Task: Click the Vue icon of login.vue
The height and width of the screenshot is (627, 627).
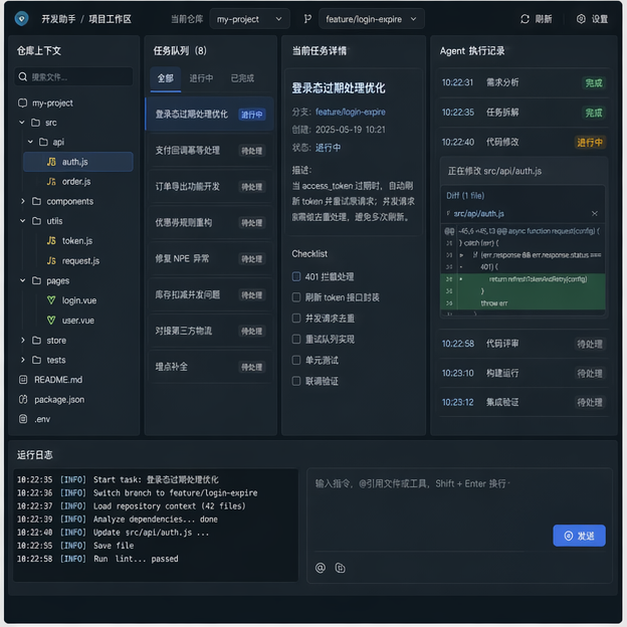Action: [51, 300]
